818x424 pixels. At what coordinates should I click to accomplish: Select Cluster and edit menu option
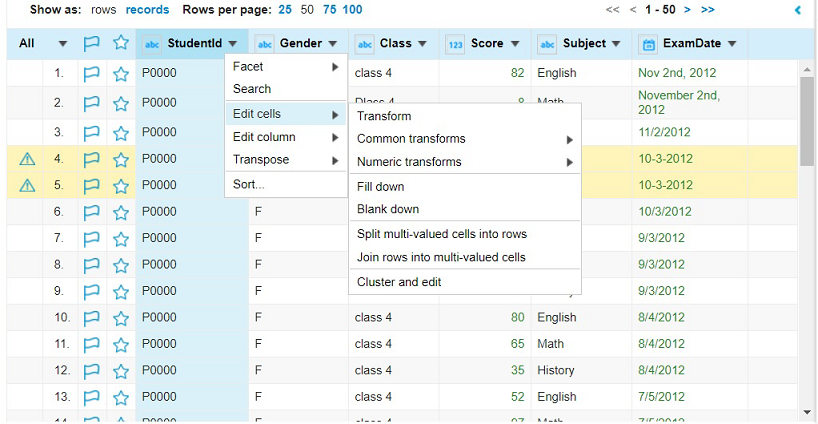(399, 282)
